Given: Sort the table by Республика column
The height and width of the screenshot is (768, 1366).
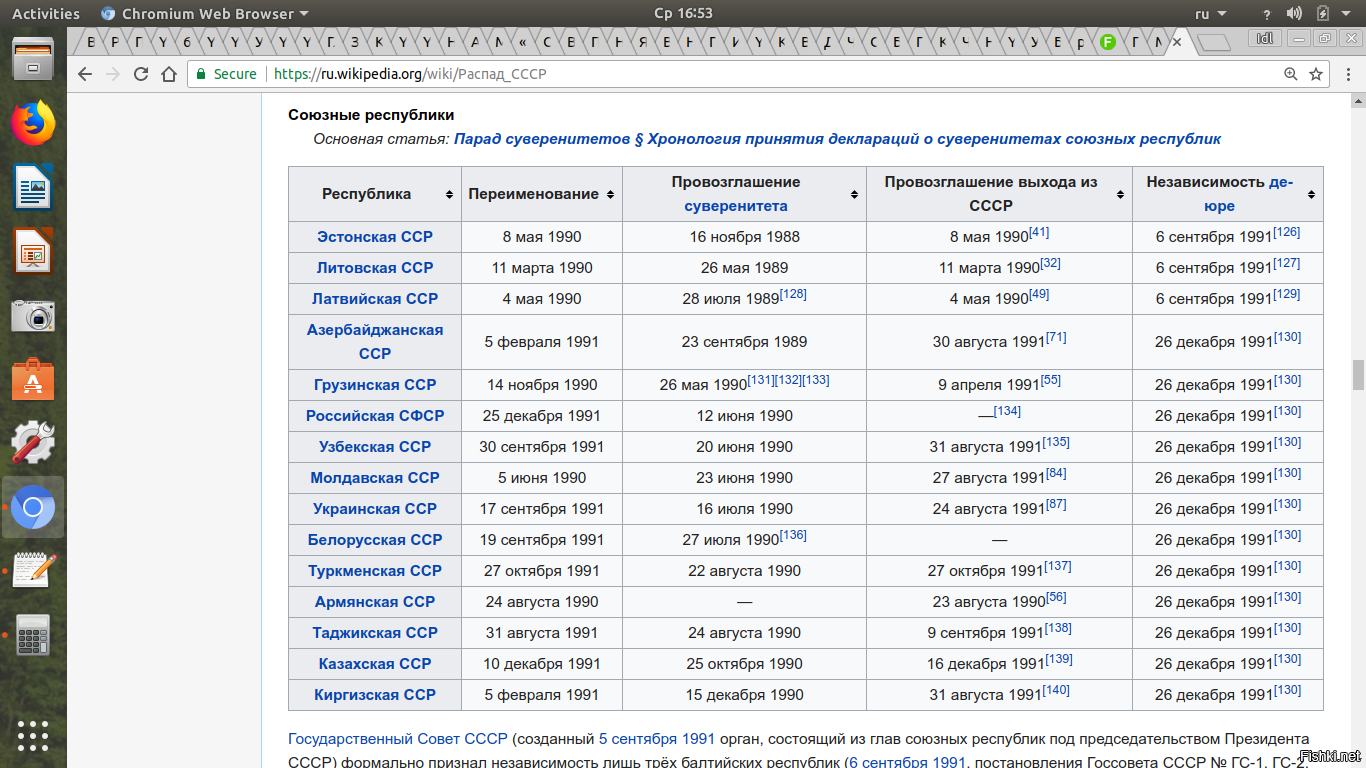Looking at the screenshot, I should (448, 195).
